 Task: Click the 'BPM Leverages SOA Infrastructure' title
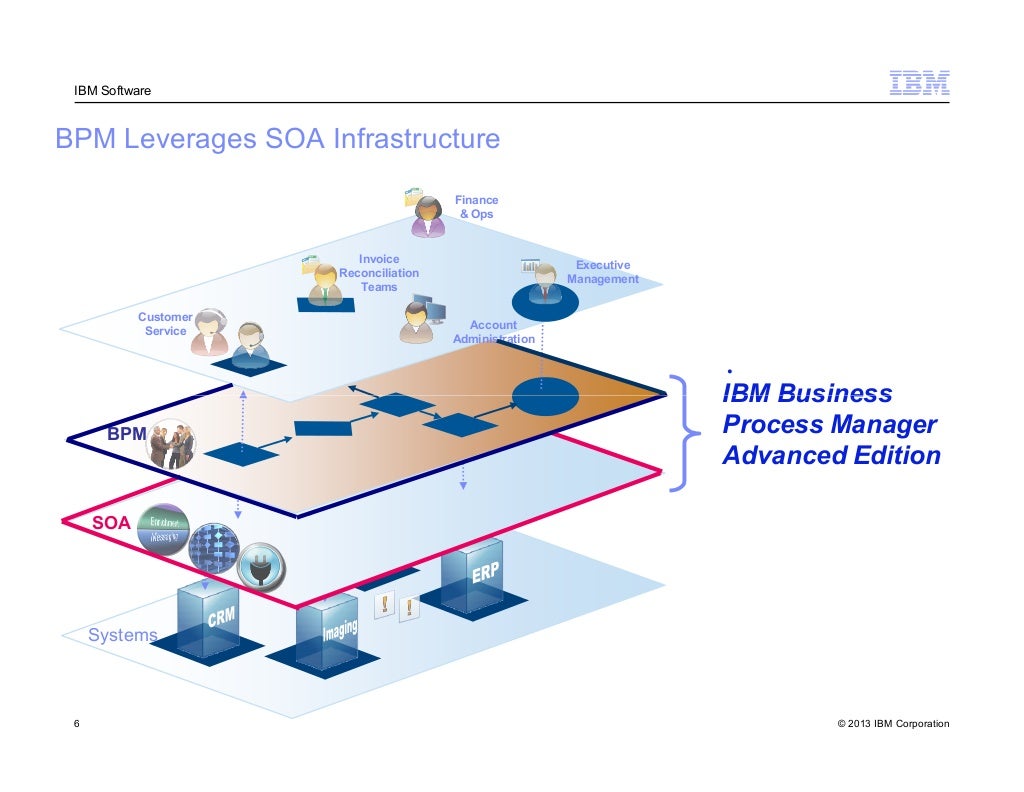click(278, 138)
